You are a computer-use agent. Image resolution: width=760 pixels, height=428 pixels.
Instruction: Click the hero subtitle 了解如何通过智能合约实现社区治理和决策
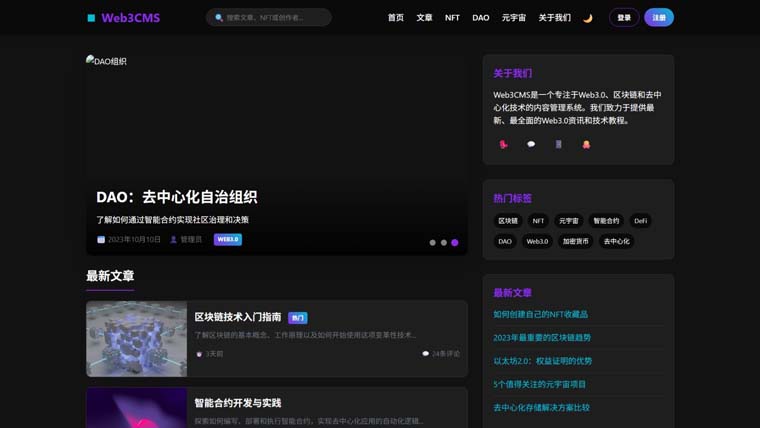[172, 220]
